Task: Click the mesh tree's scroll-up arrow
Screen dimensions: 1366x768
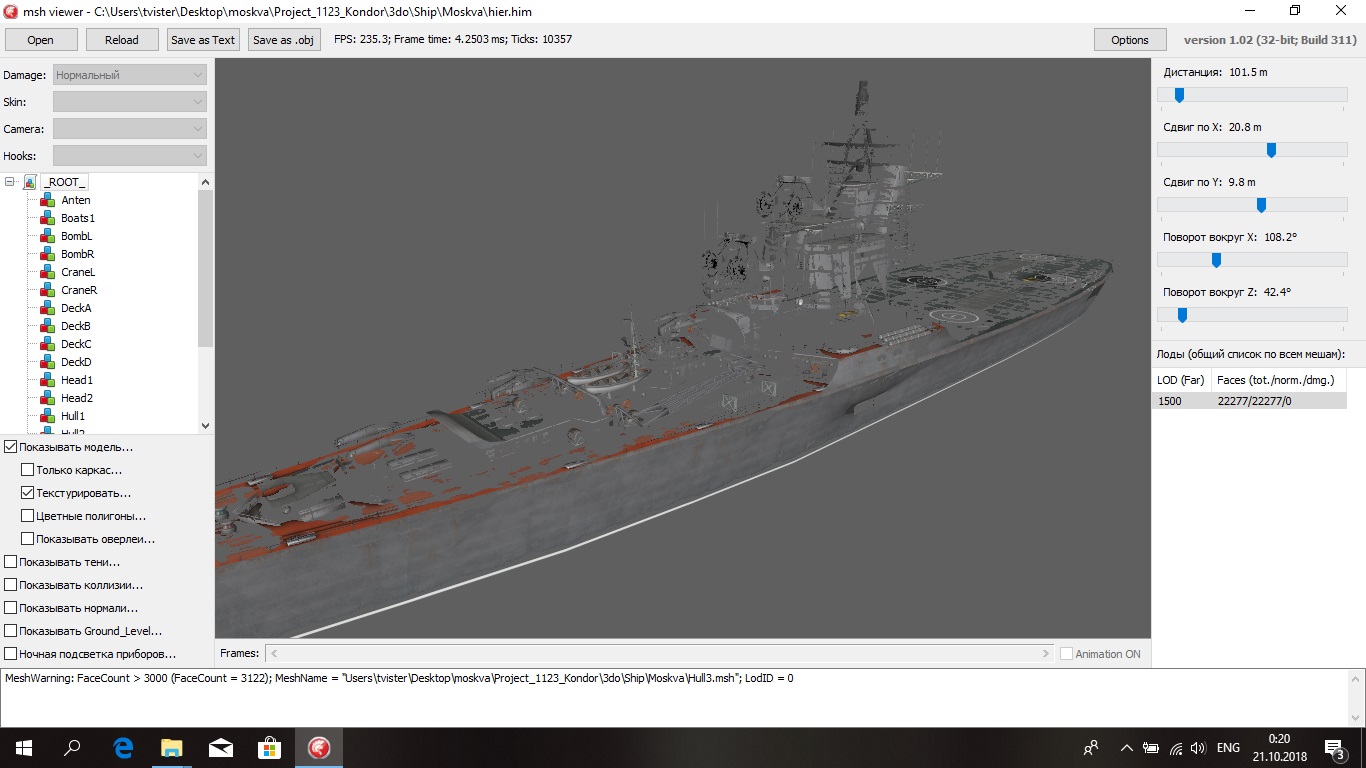Action: (206, 182)
